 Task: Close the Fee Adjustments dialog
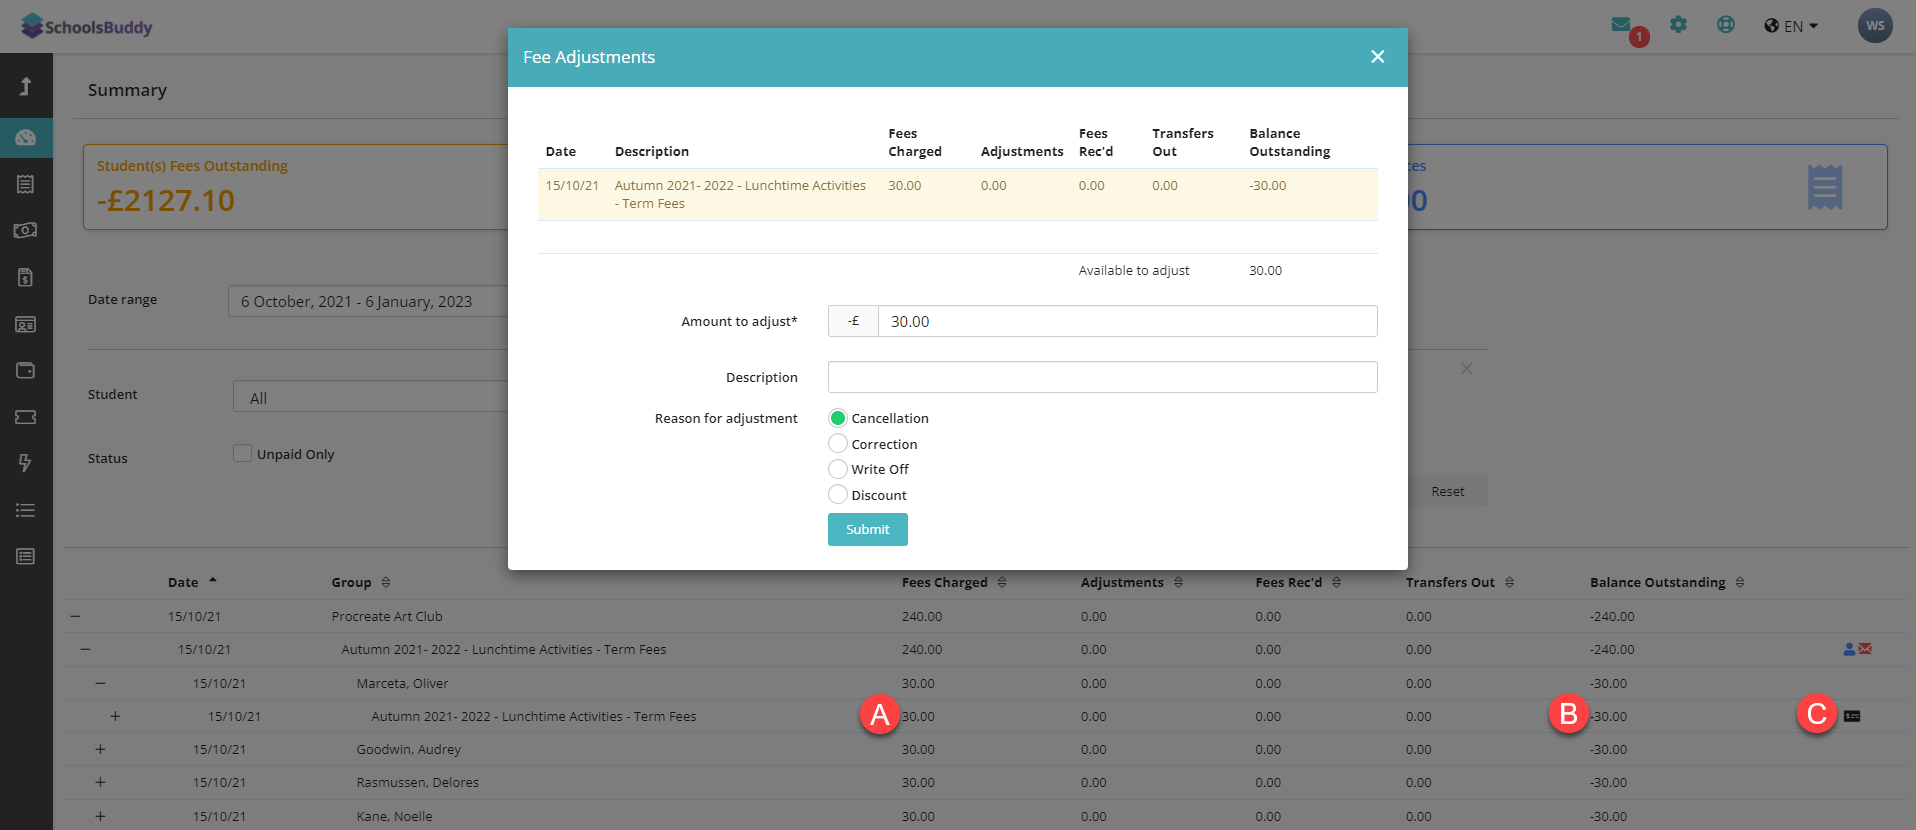[x=1377, y=57]
